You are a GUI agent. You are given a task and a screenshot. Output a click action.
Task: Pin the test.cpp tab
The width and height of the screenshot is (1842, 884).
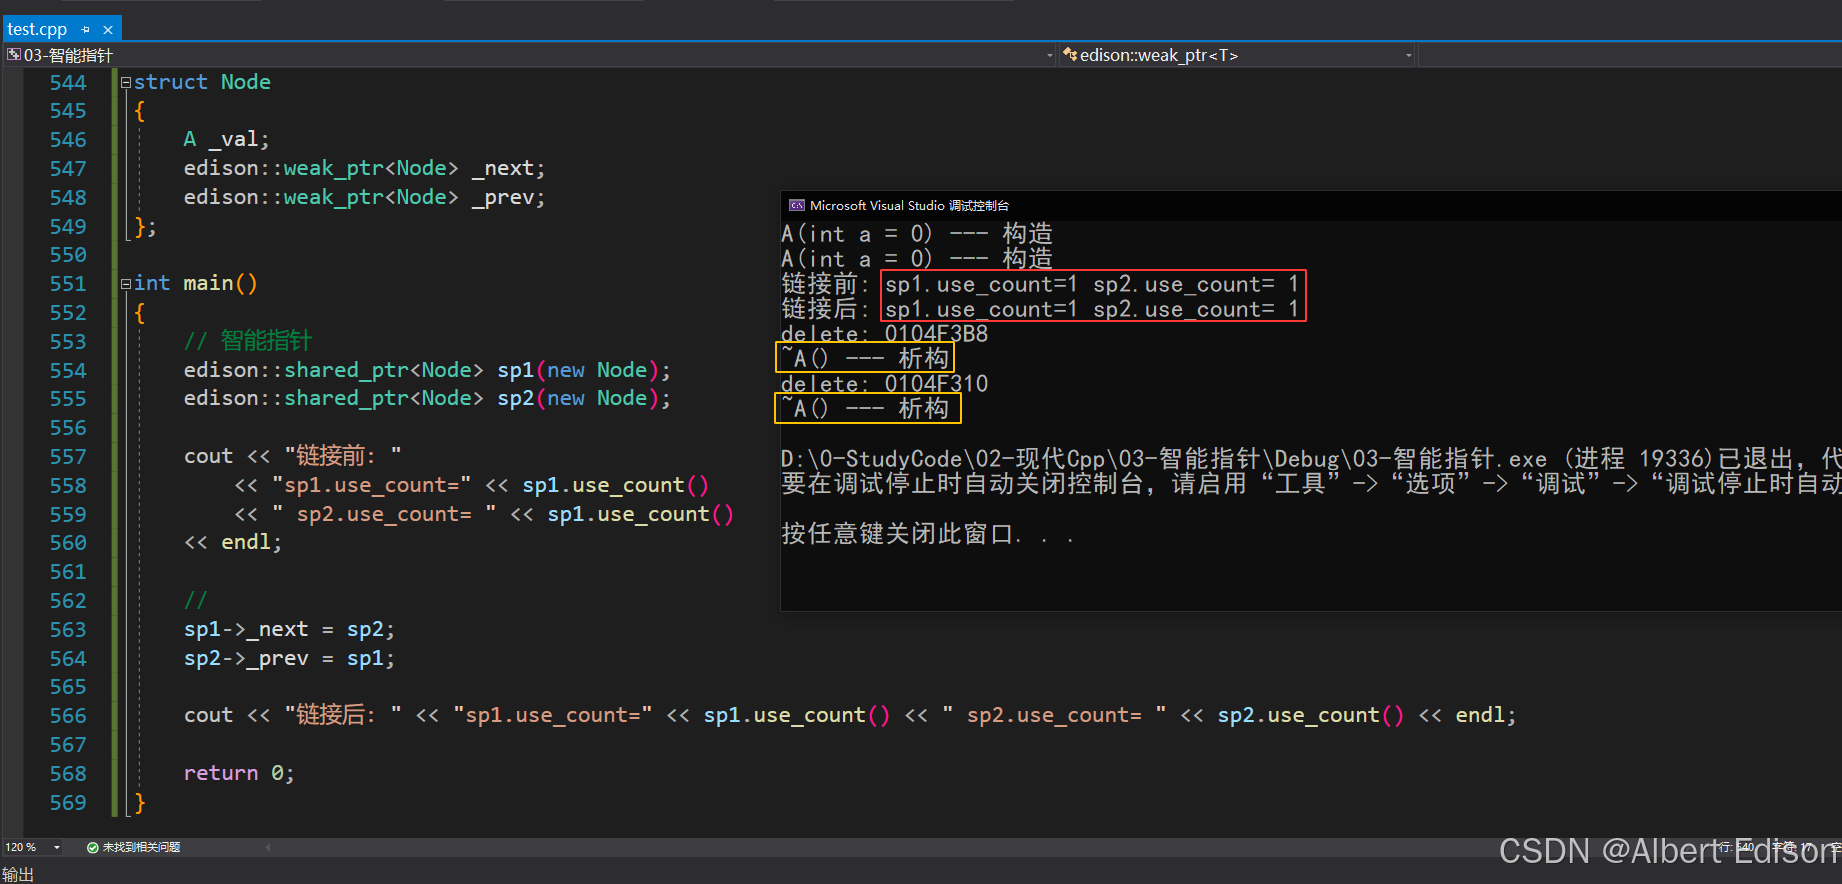click(86, 30)
